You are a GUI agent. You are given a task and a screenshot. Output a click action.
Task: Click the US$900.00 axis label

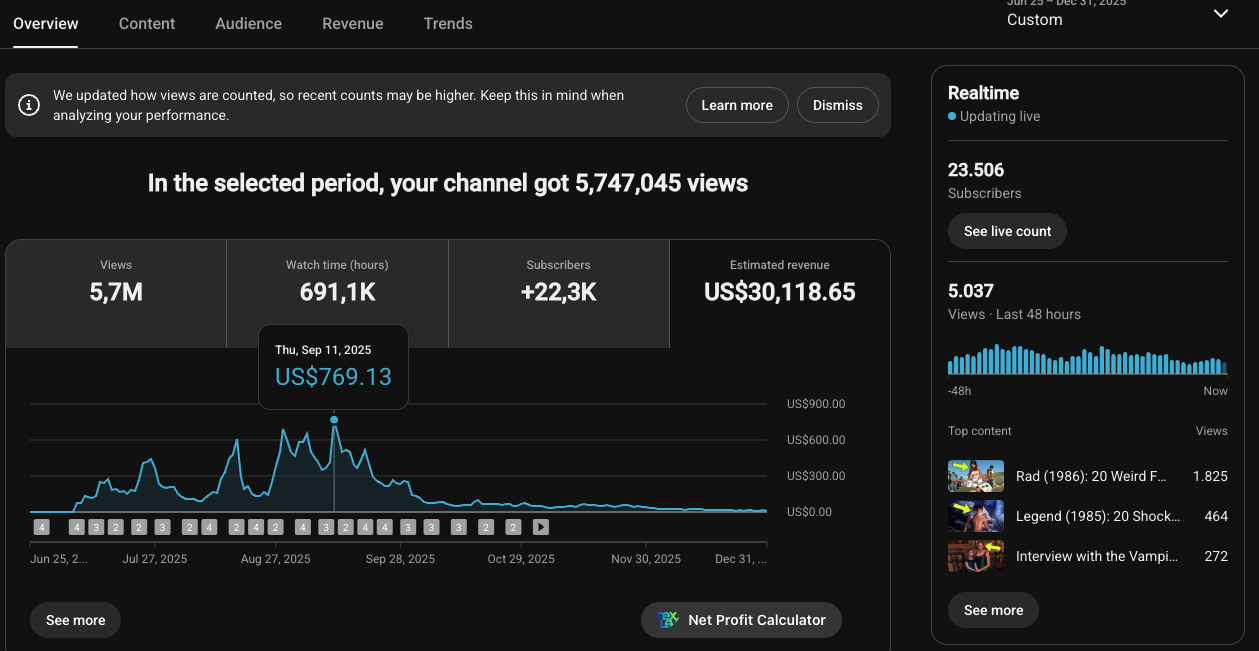tap(816, 404)
